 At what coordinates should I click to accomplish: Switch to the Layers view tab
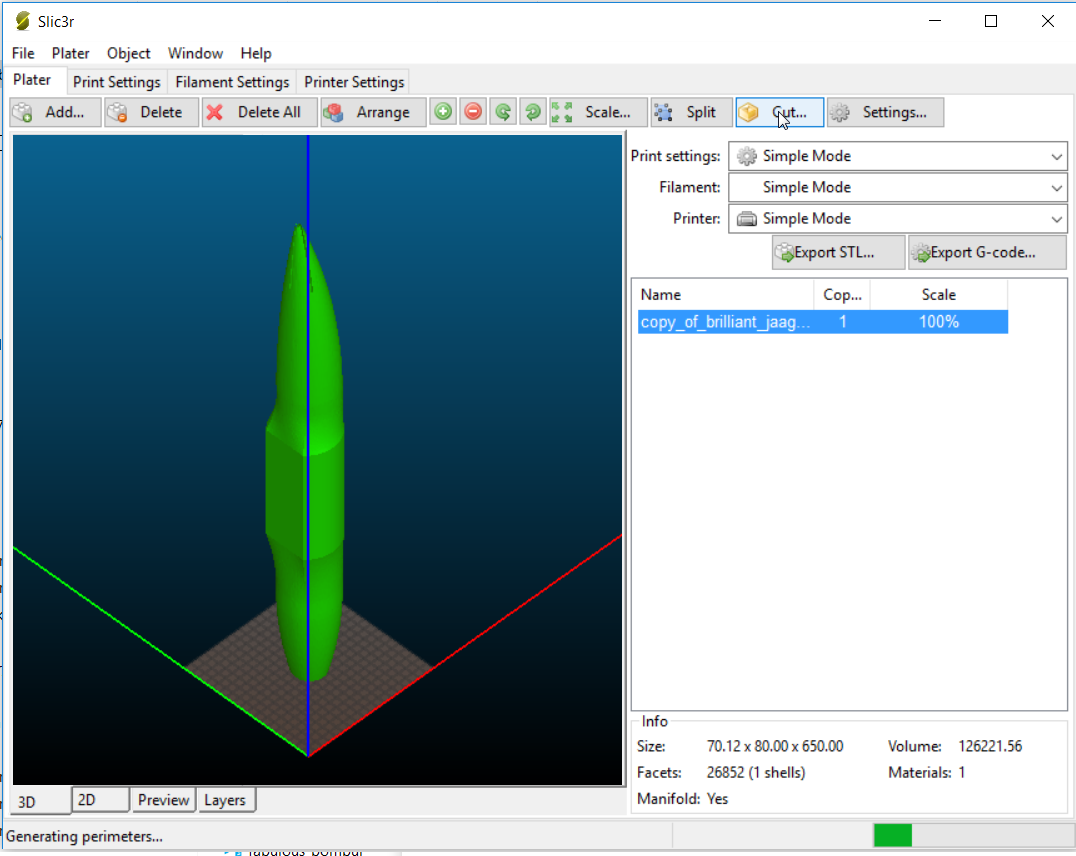[x=225, y=800]
